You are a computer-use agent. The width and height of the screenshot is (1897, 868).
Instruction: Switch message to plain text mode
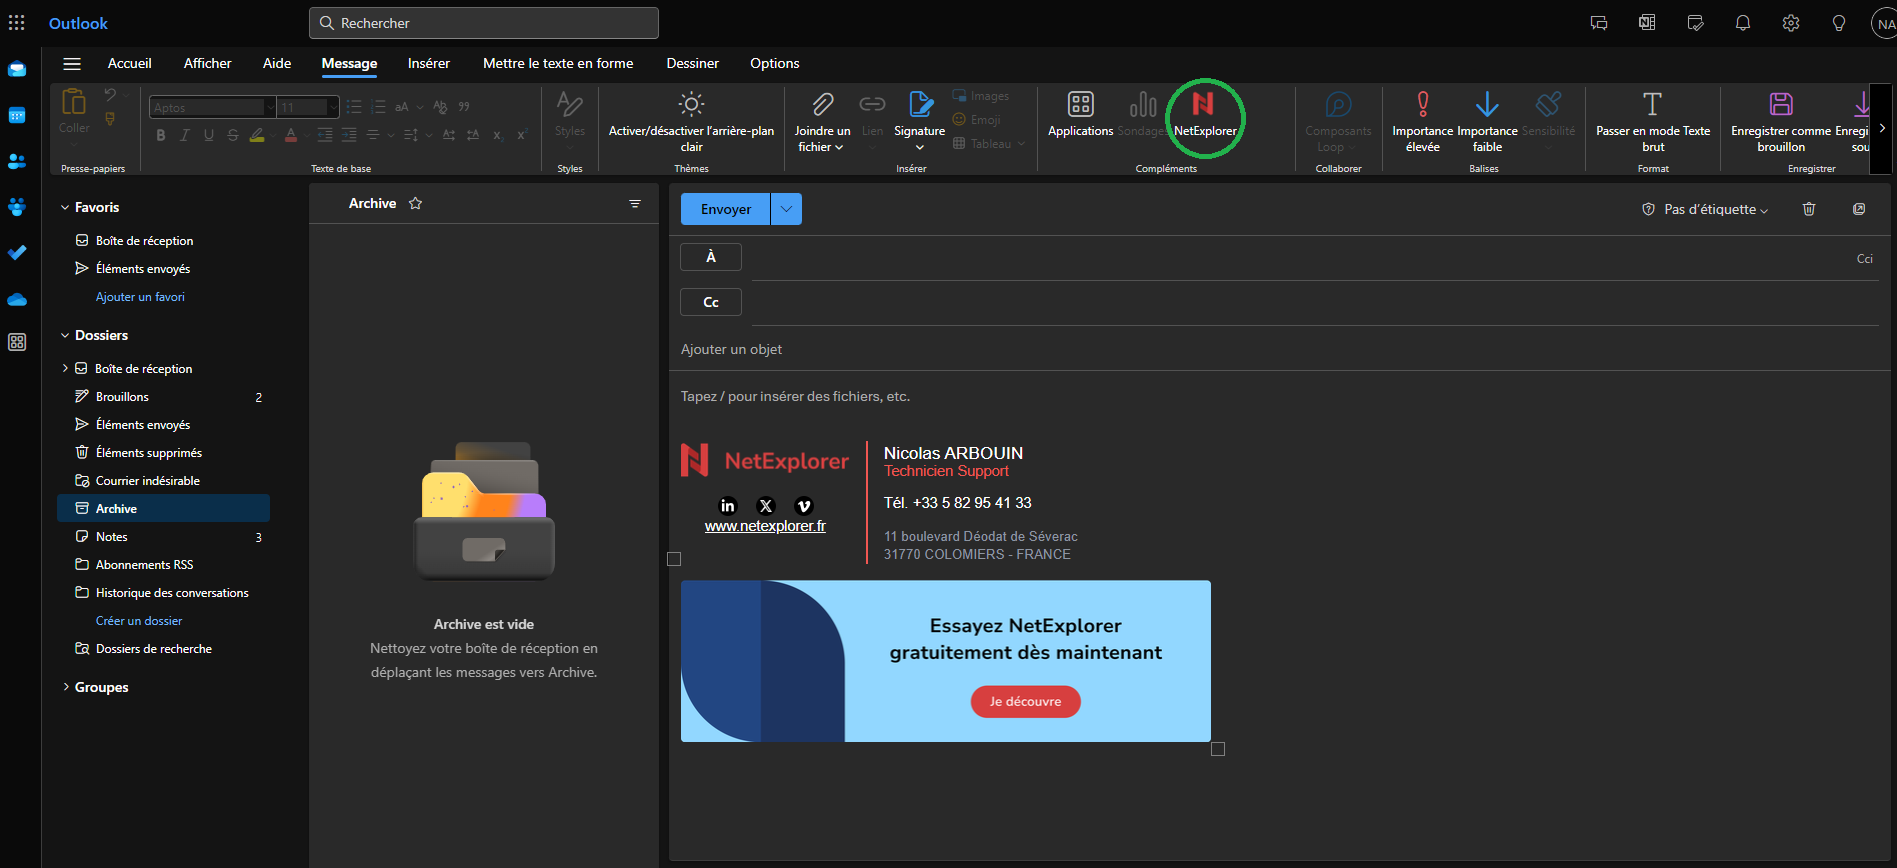(1652, 122)
